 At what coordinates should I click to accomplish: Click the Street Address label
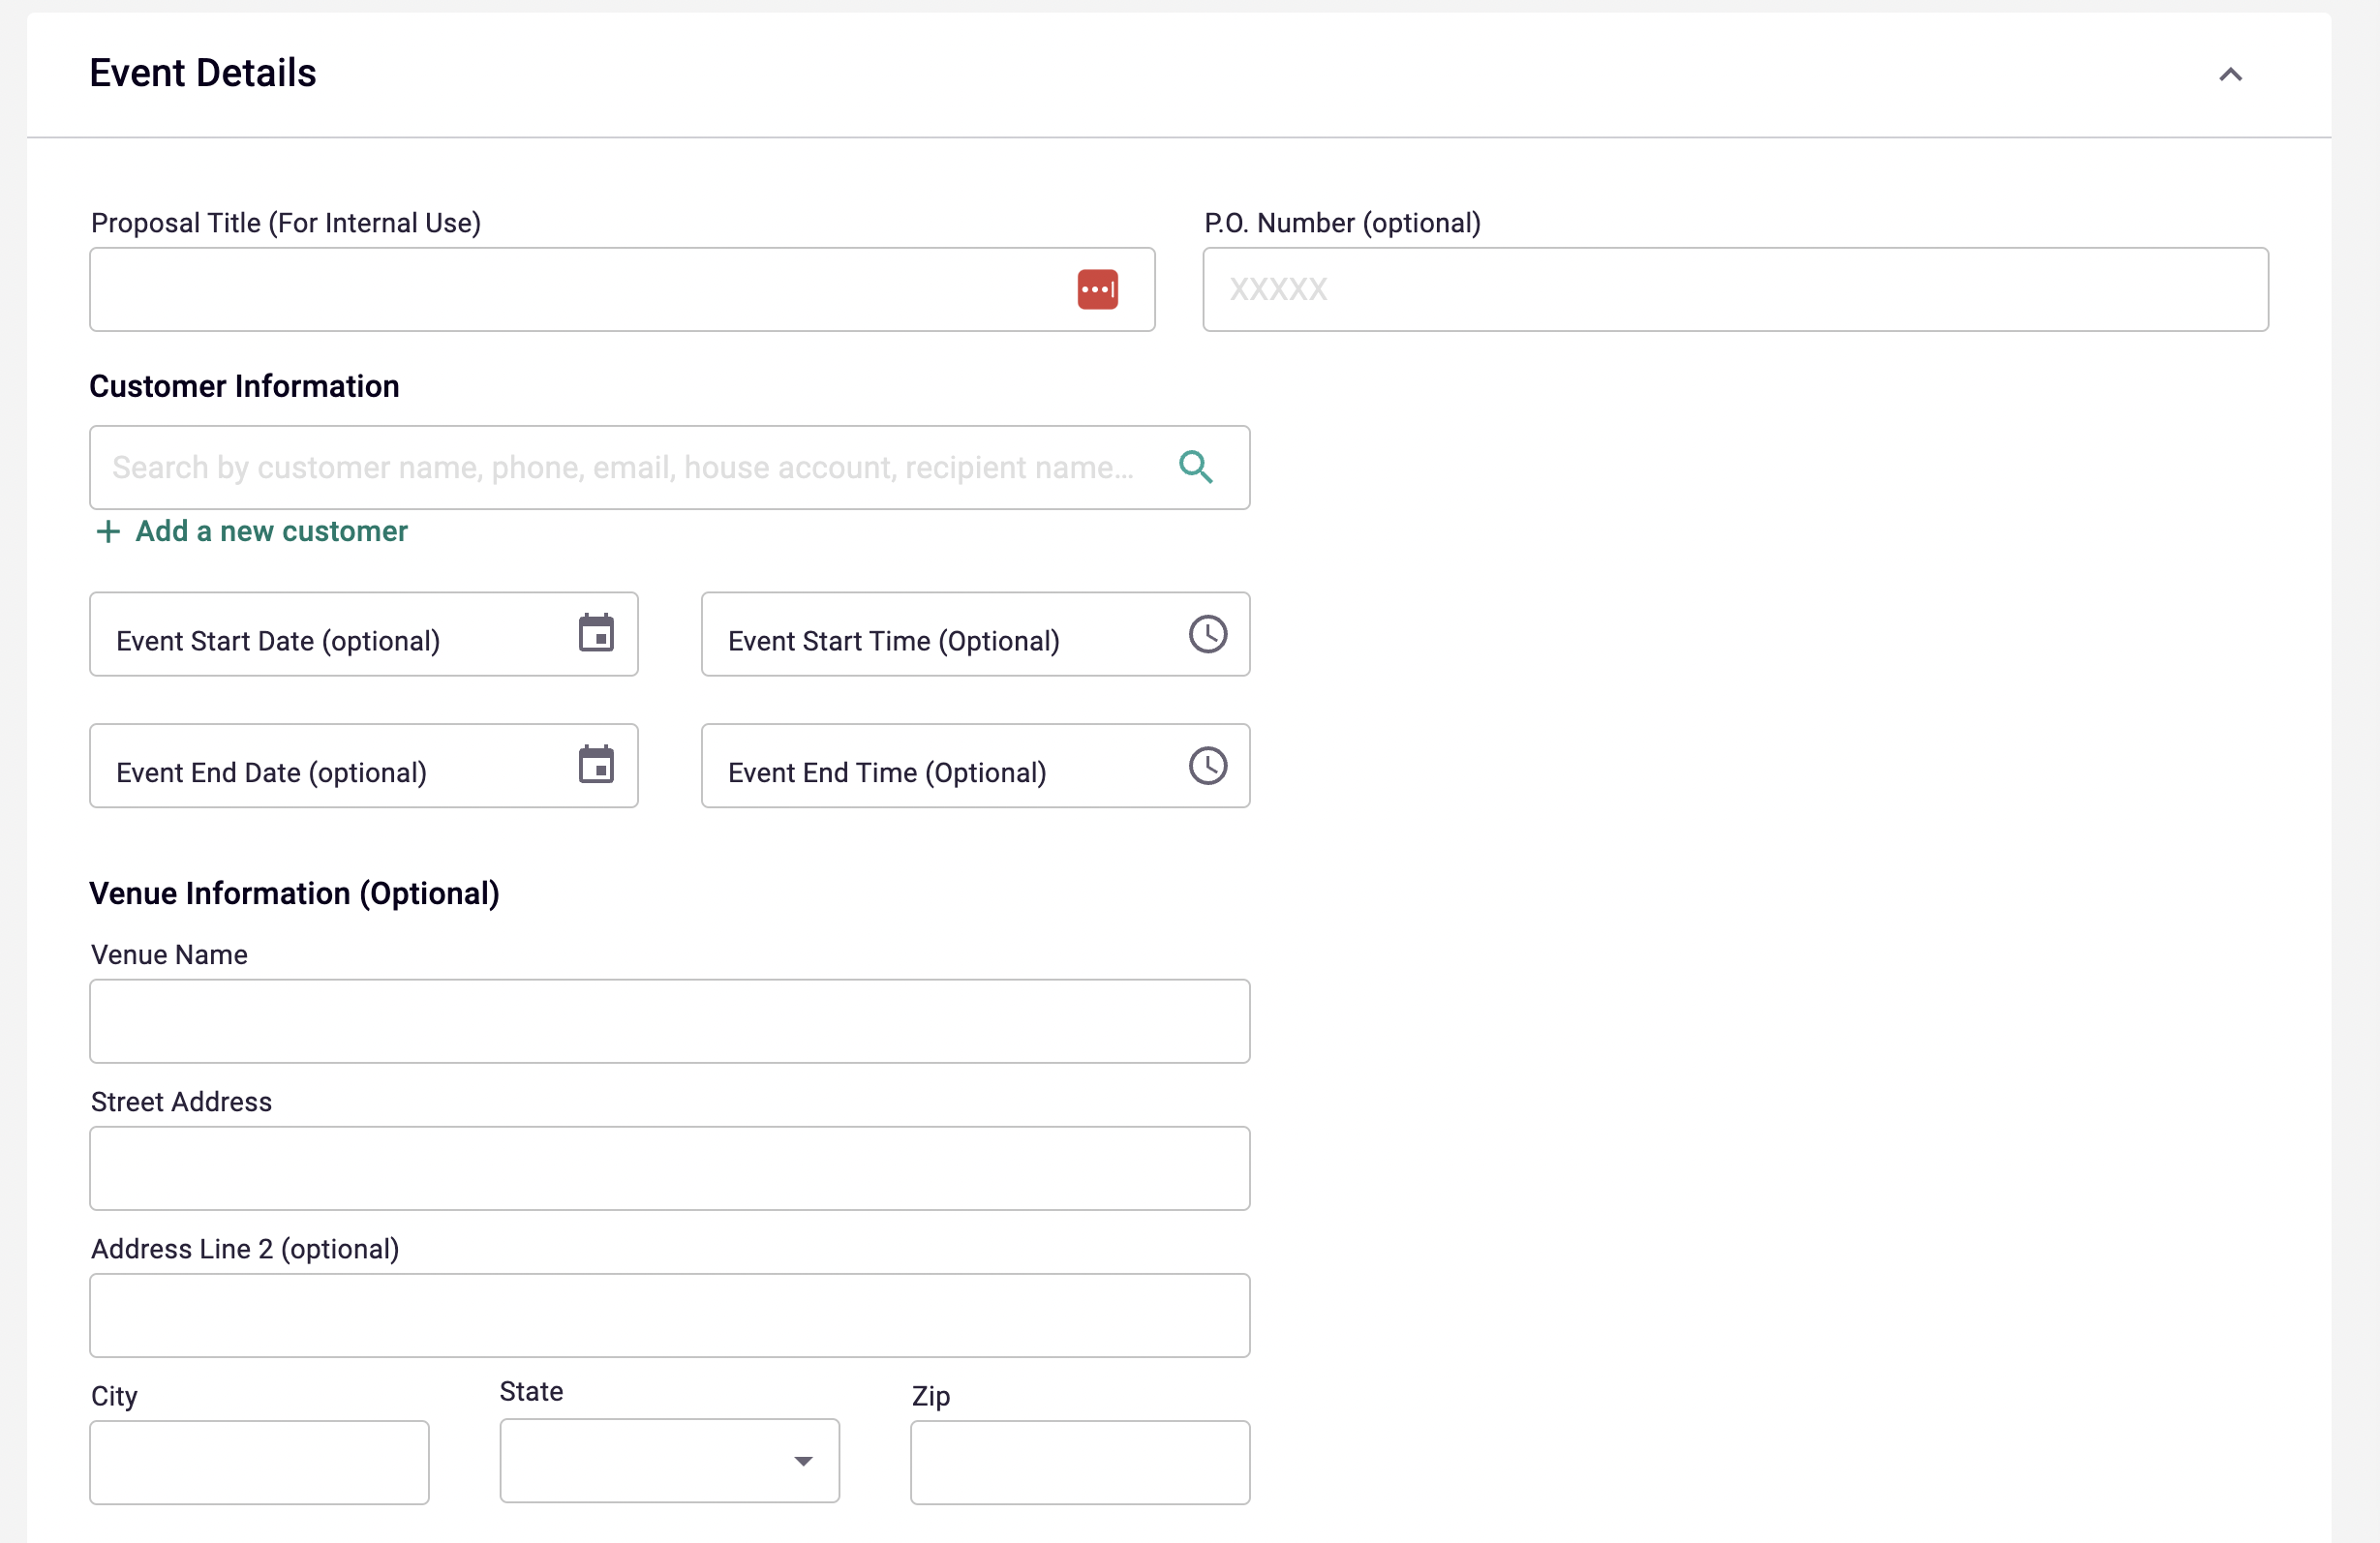coord(181,1101)
